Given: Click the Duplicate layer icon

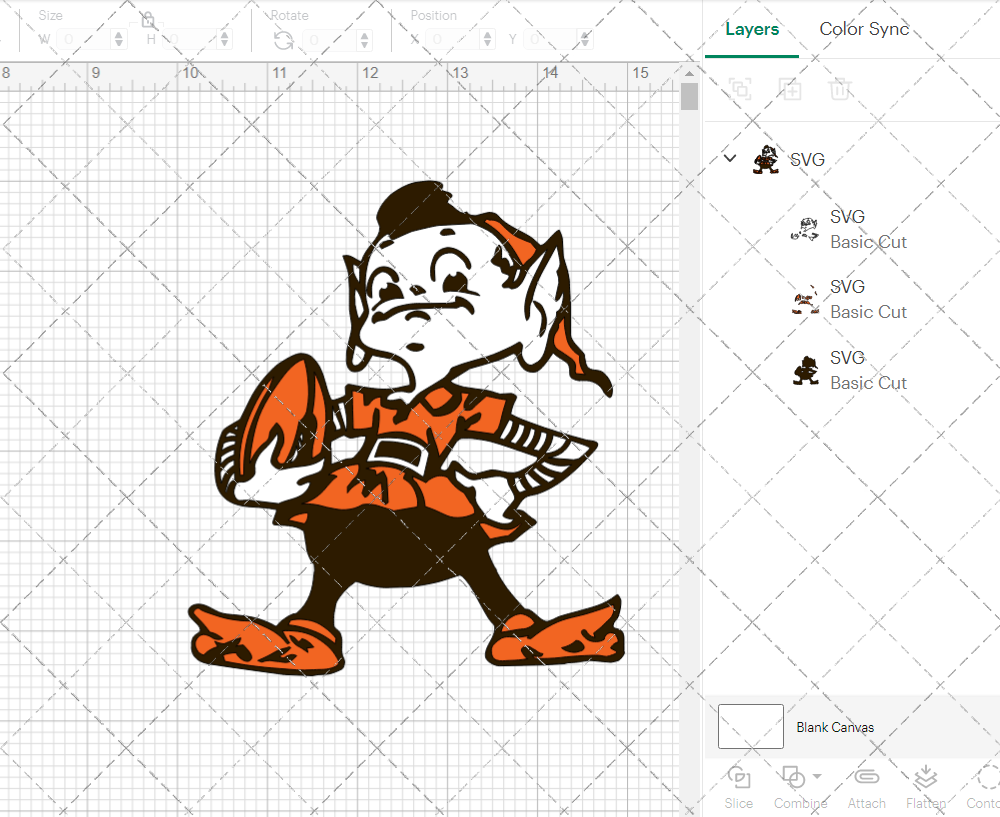Looking at the screenshot, I should coord(790,90).
